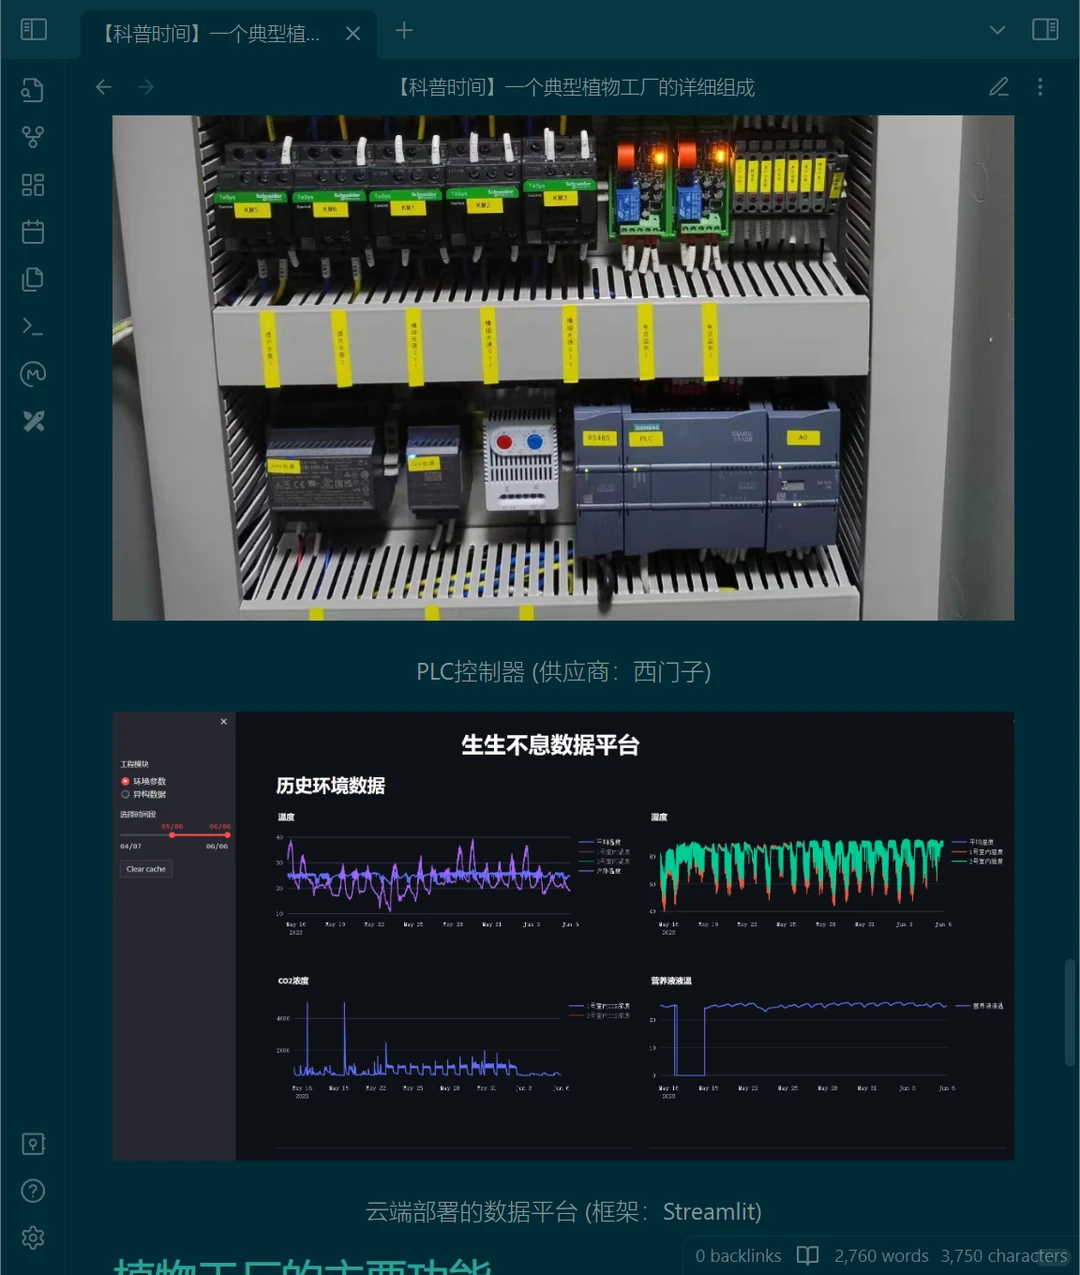1080x1275 pixels.
Task: Click the 3,750 characters count
Action: (1004, 1255)
